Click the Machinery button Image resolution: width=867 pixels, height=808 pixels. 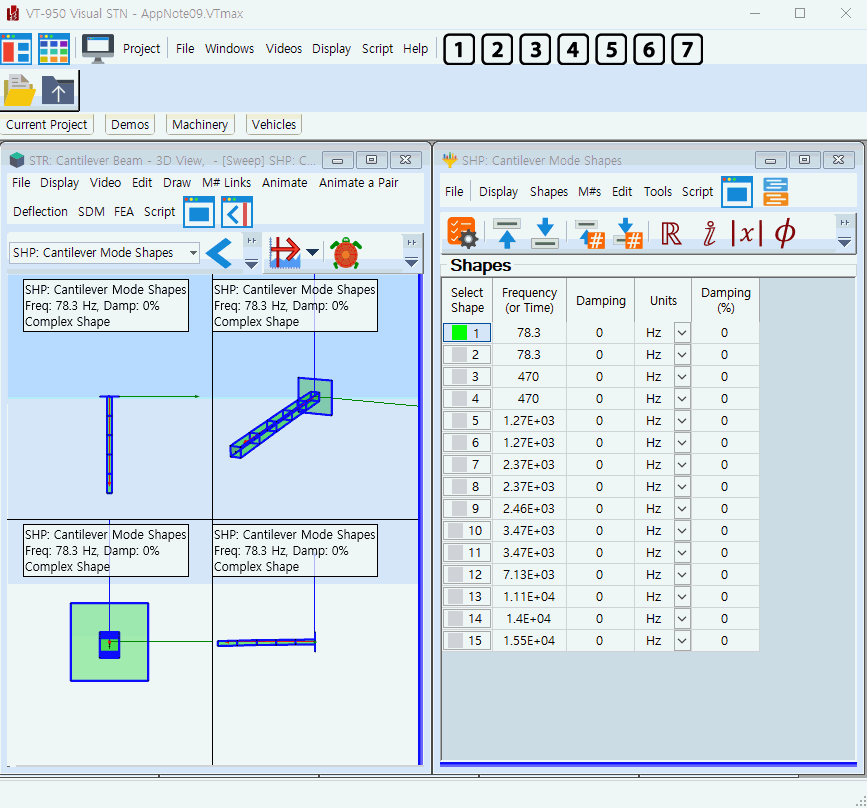pyautogui.click(x=200, y=124)
